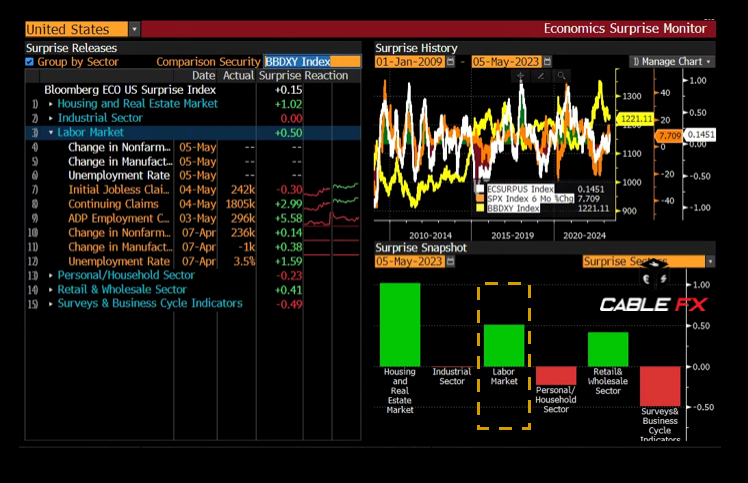Select Bloomberg ECO US Surprise Index row
Image resolution: width=748 pixels, height=483 pixels.
click(193, 90)
